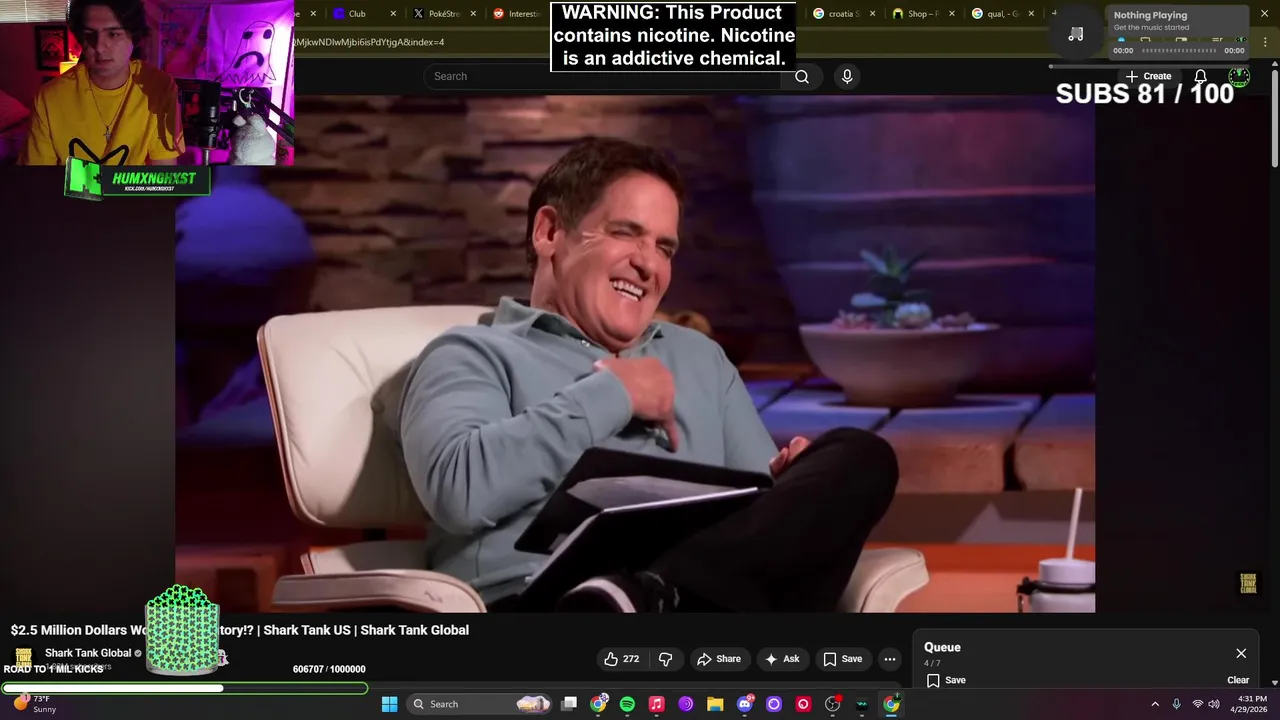Click the page vertical scrollbar
The image size is (1280, 720).
1274,118
